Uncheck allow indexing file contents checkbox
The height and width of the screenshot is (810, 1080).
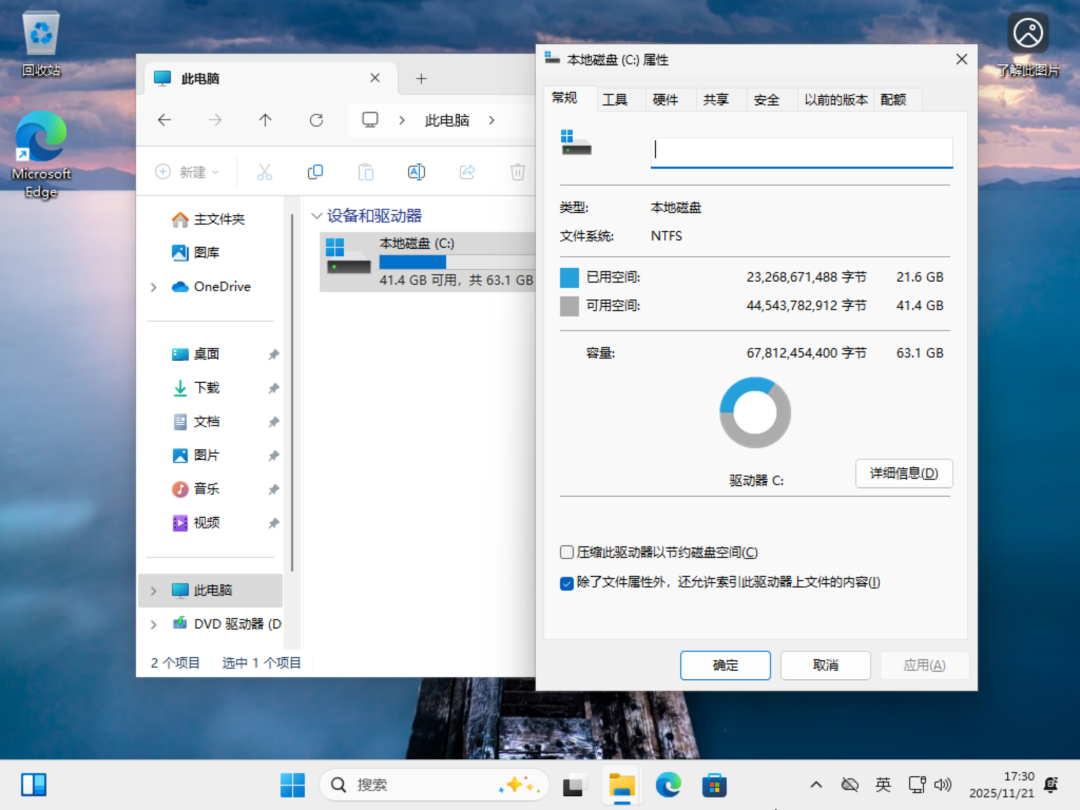tap(567, 583)
